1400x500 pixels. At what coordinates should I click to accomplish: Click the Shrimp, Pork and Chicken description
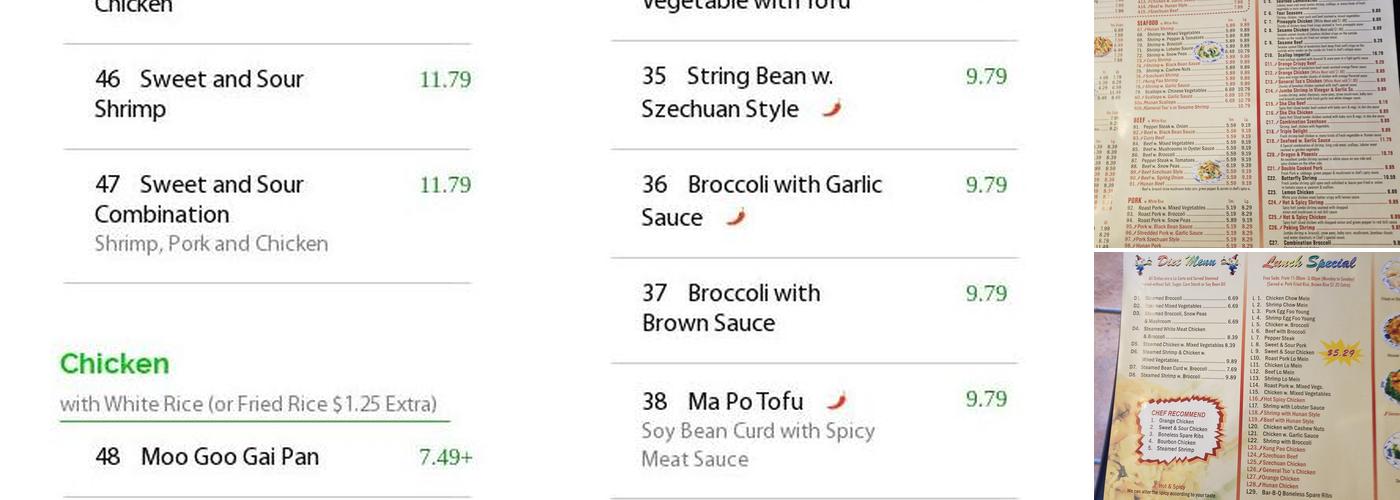tap(211, 244)
